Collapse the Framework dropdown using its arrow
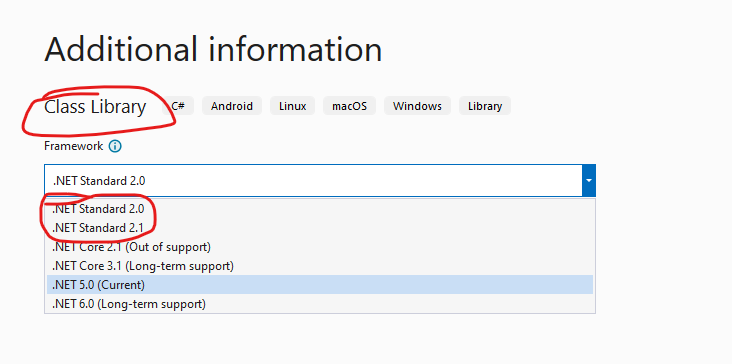732x364 pixels. coord(589,180)
